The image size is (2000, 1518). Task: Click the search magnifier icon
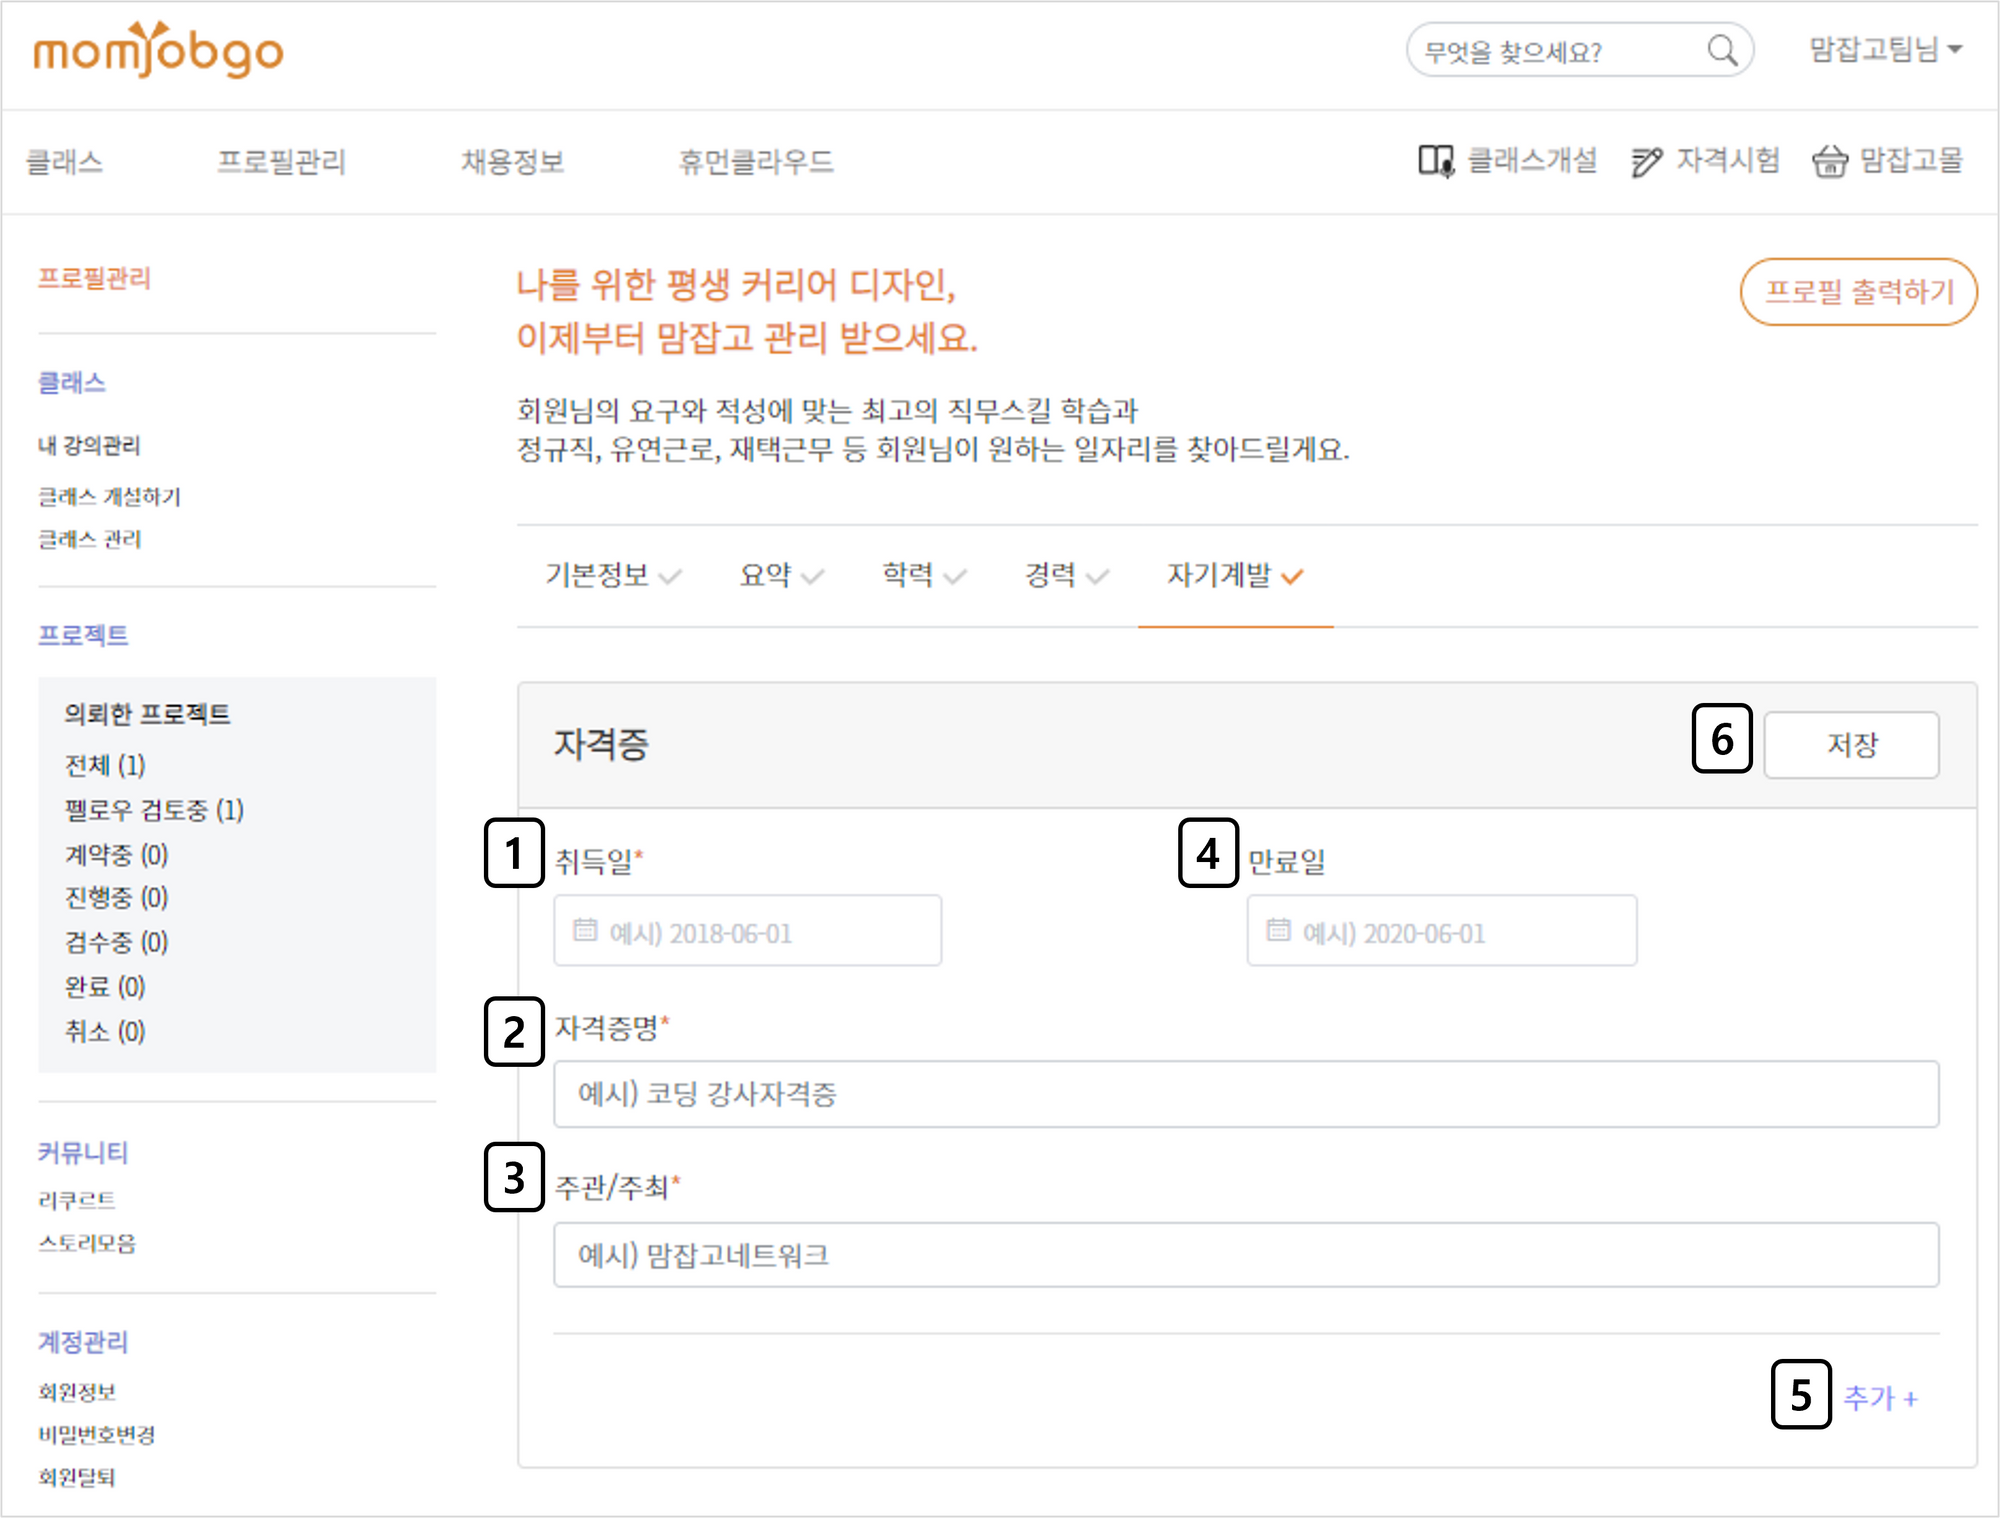pyautogui.click(x=1721, y=50)
